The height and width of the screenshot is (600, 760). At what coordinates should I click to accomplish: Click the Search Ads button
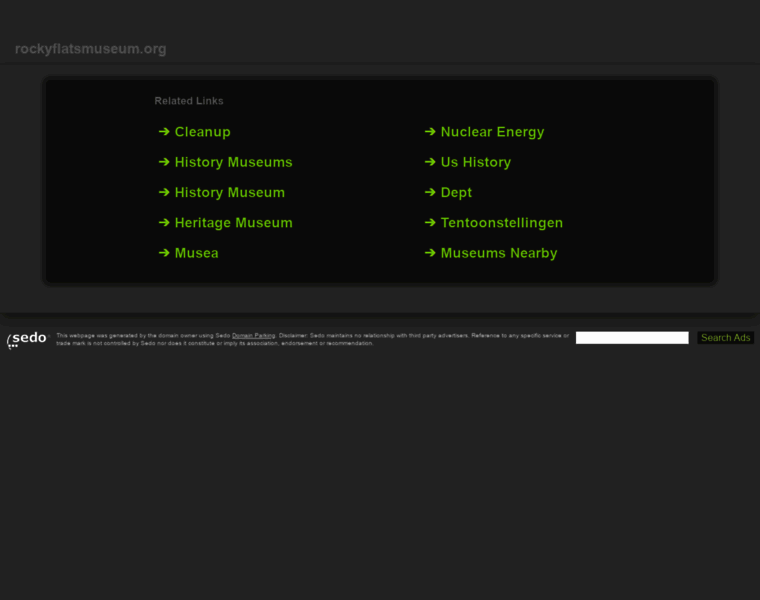[726, 338]
